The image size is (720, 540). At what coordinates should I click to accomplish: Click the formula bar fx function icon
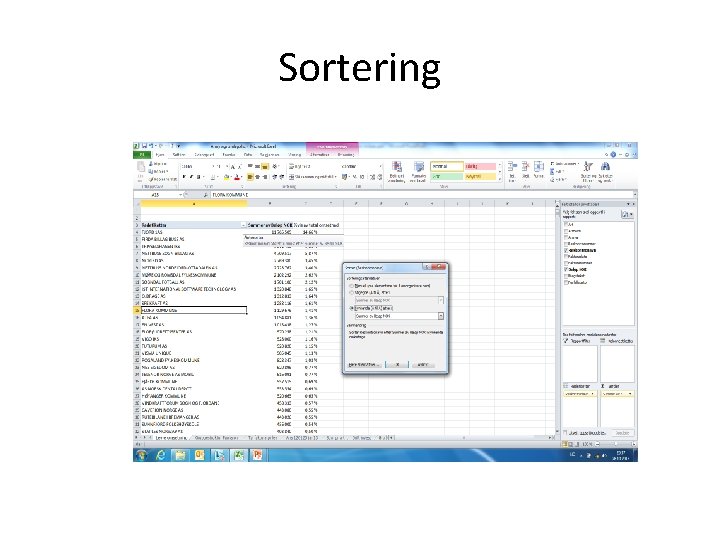pyautogui.click(x=205, y=195)
